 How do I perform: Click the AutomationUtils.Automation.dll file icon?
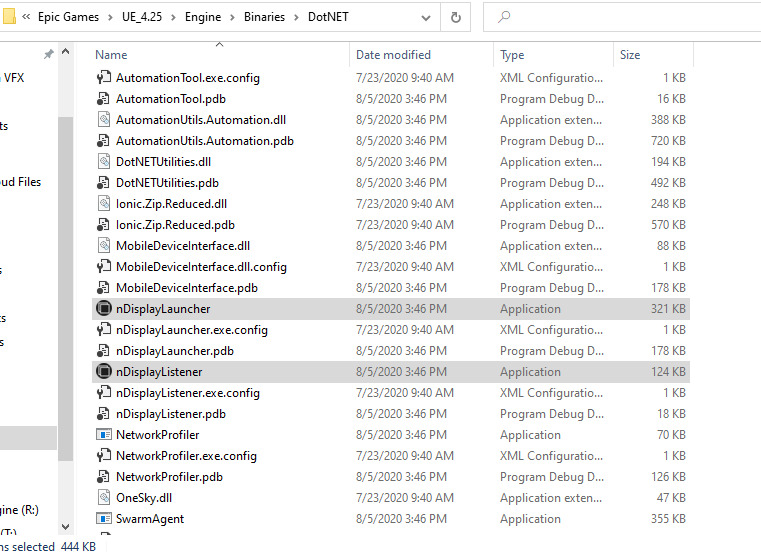click(x=103, y=120)
